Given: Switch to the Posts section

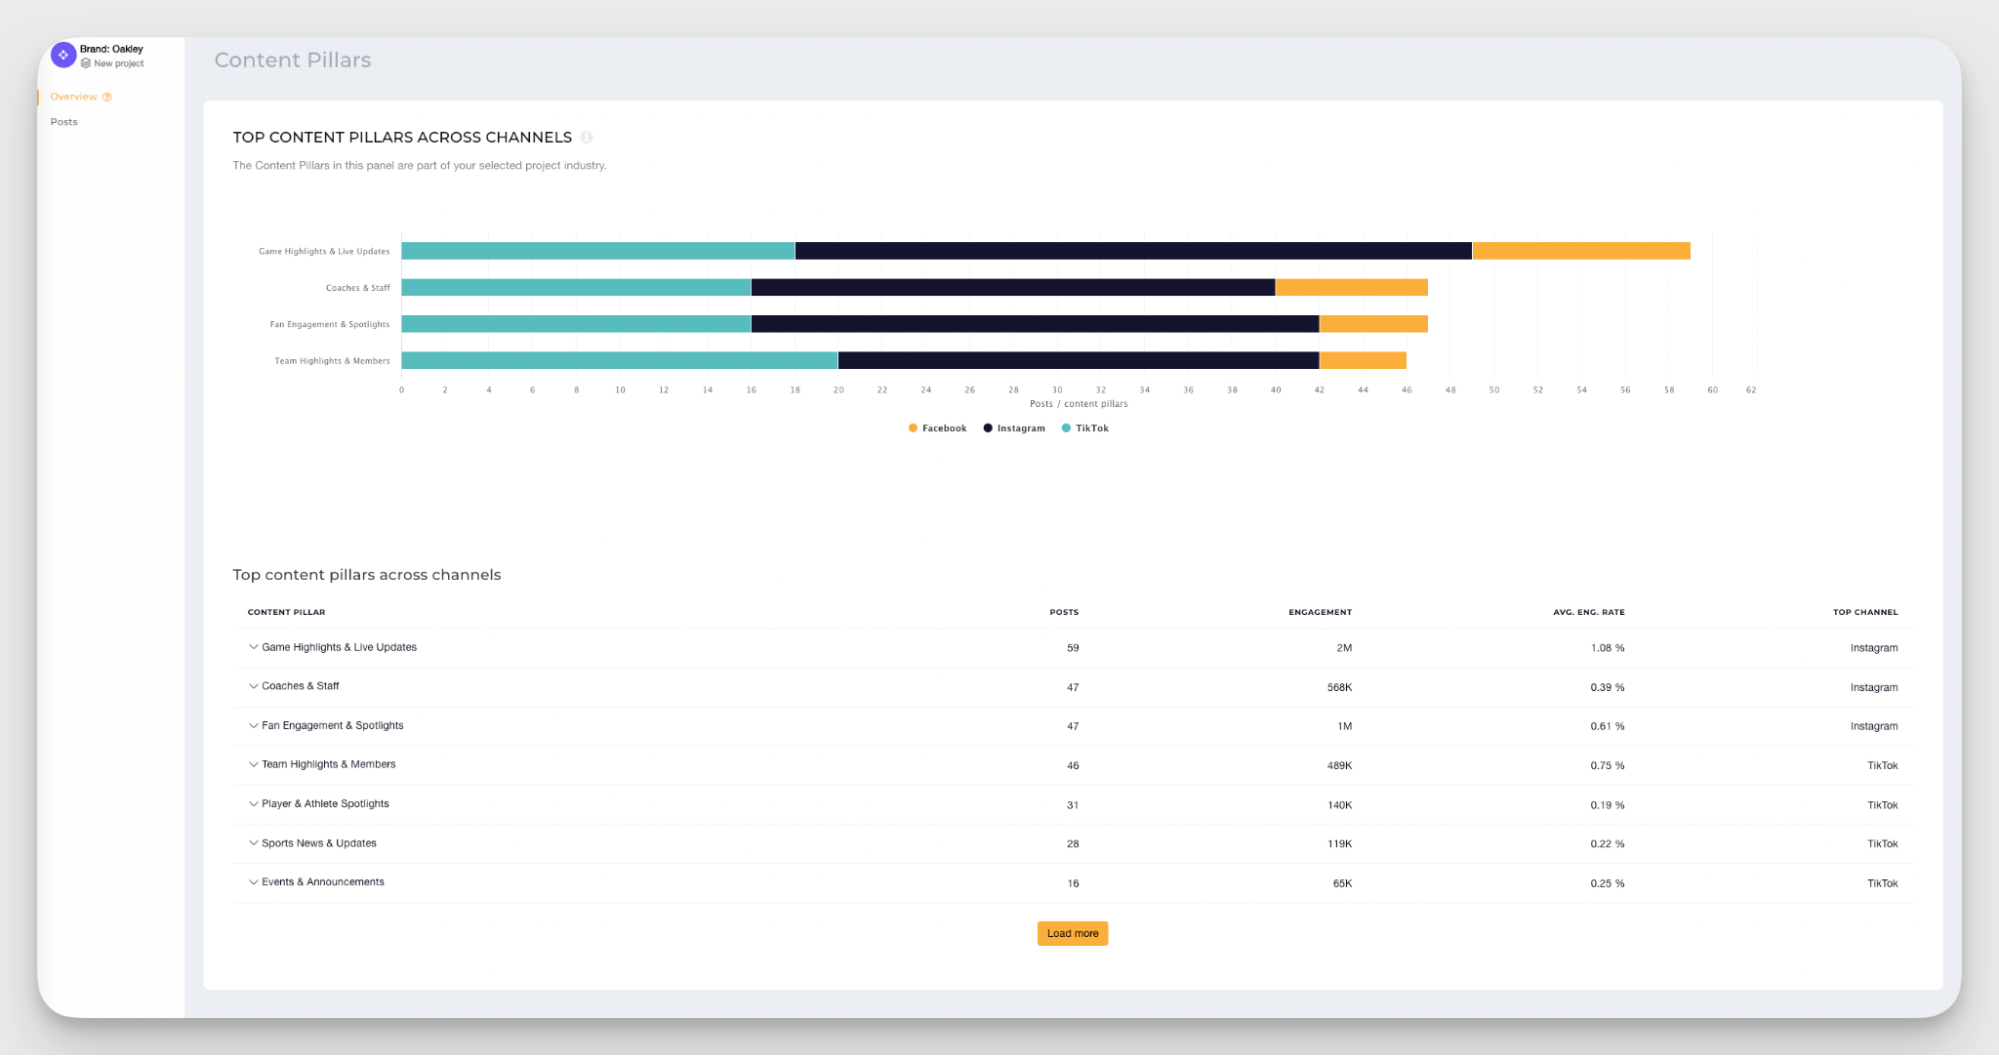Looking at the screenshot, I should [63, 121].
